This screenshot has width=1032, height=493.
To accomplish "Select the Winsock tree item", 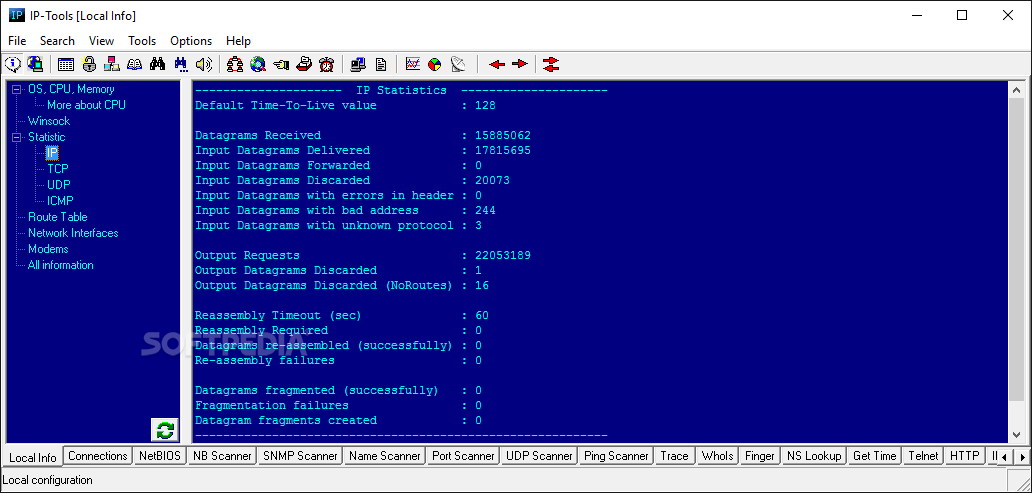I will (49, 121).
